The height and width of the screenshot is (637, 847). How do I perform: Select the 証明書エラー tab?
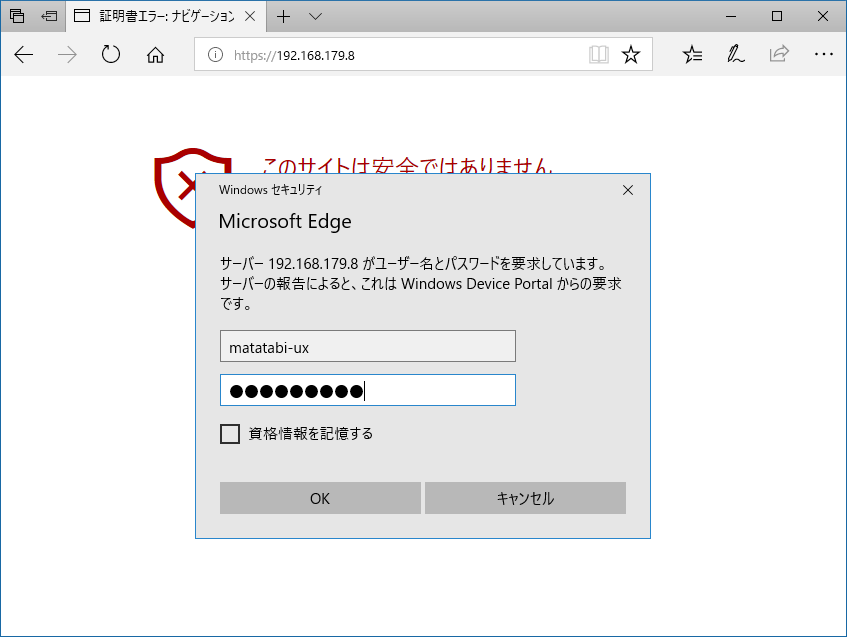point(165,16)
